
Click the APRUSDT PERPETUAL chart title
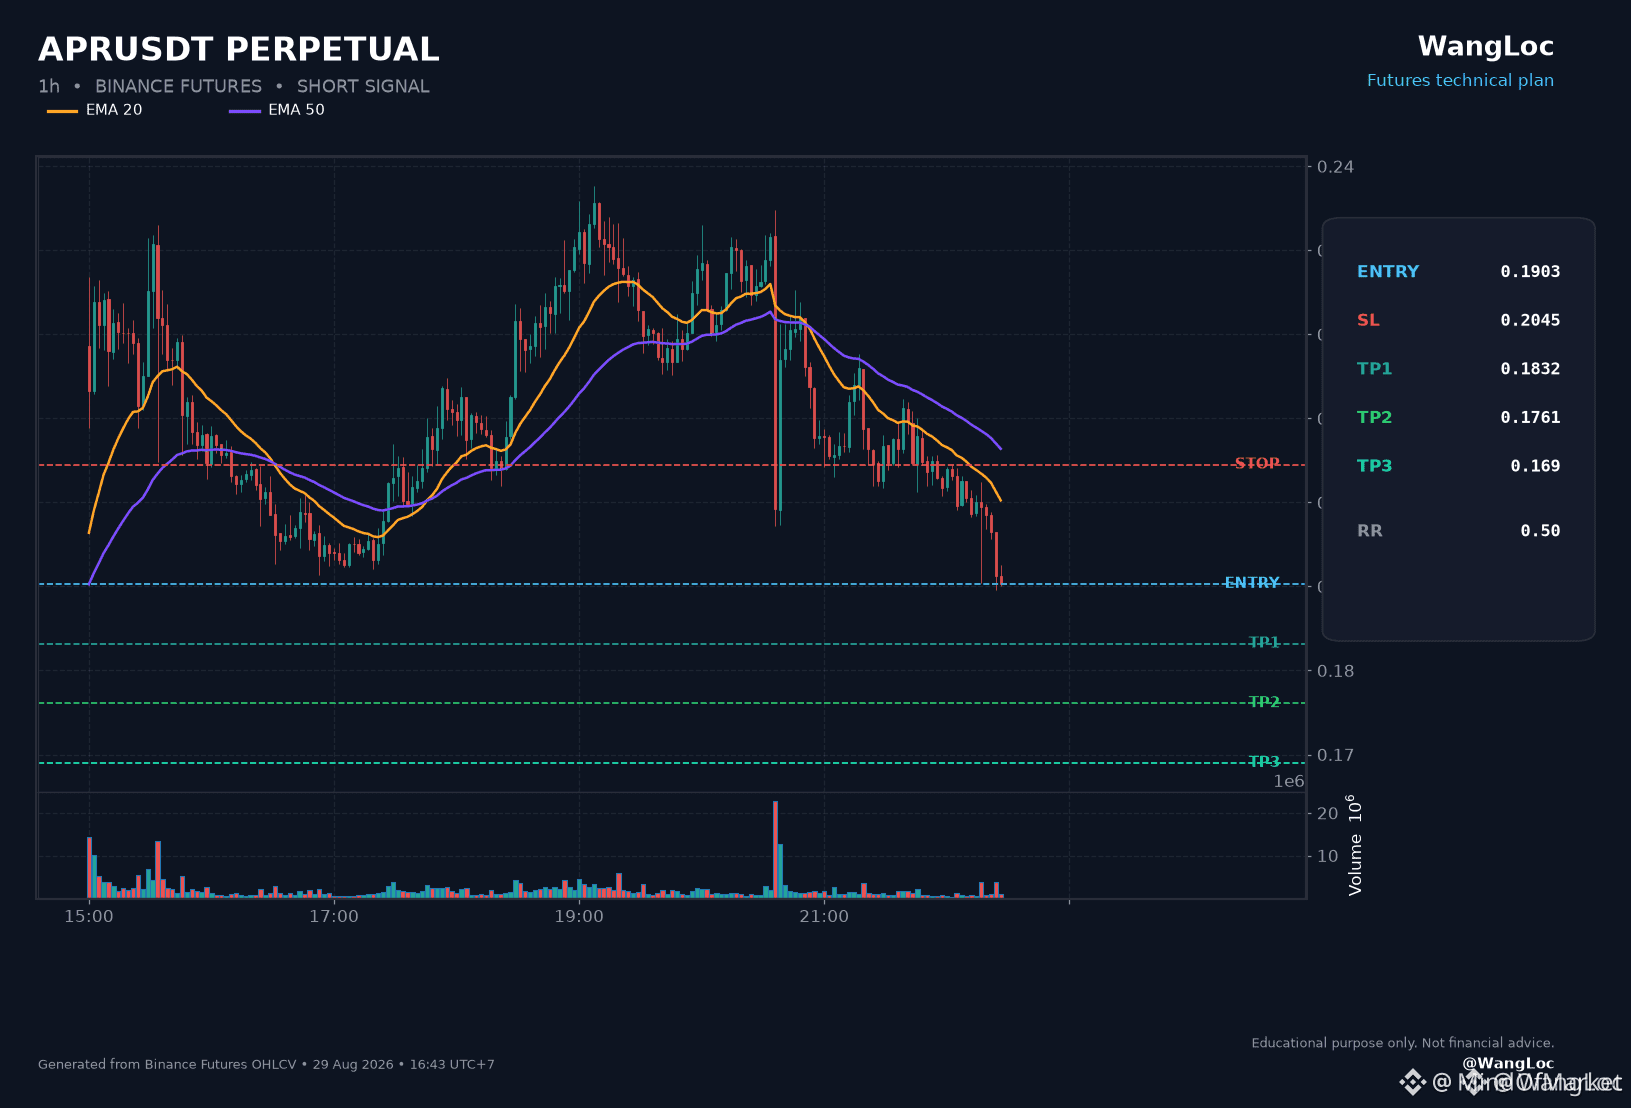click(x=239, y=49)
